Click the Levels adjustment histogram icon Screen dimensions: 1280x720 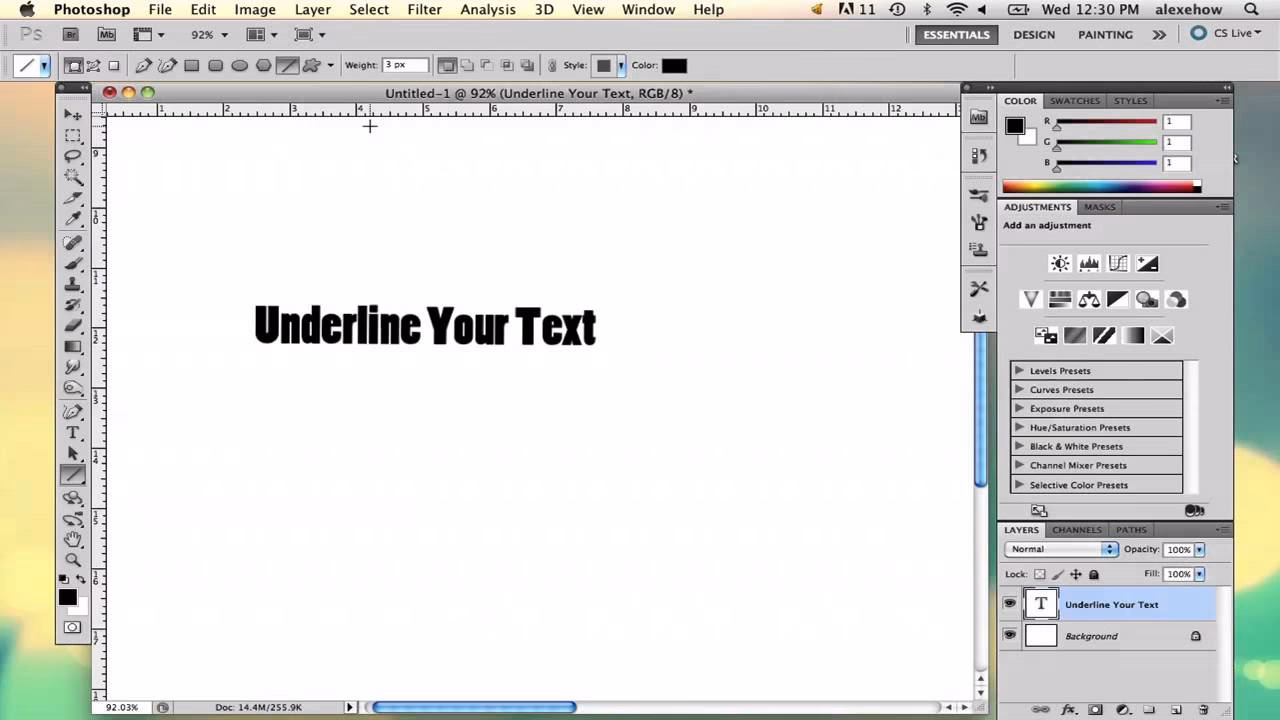[1088, 263]
